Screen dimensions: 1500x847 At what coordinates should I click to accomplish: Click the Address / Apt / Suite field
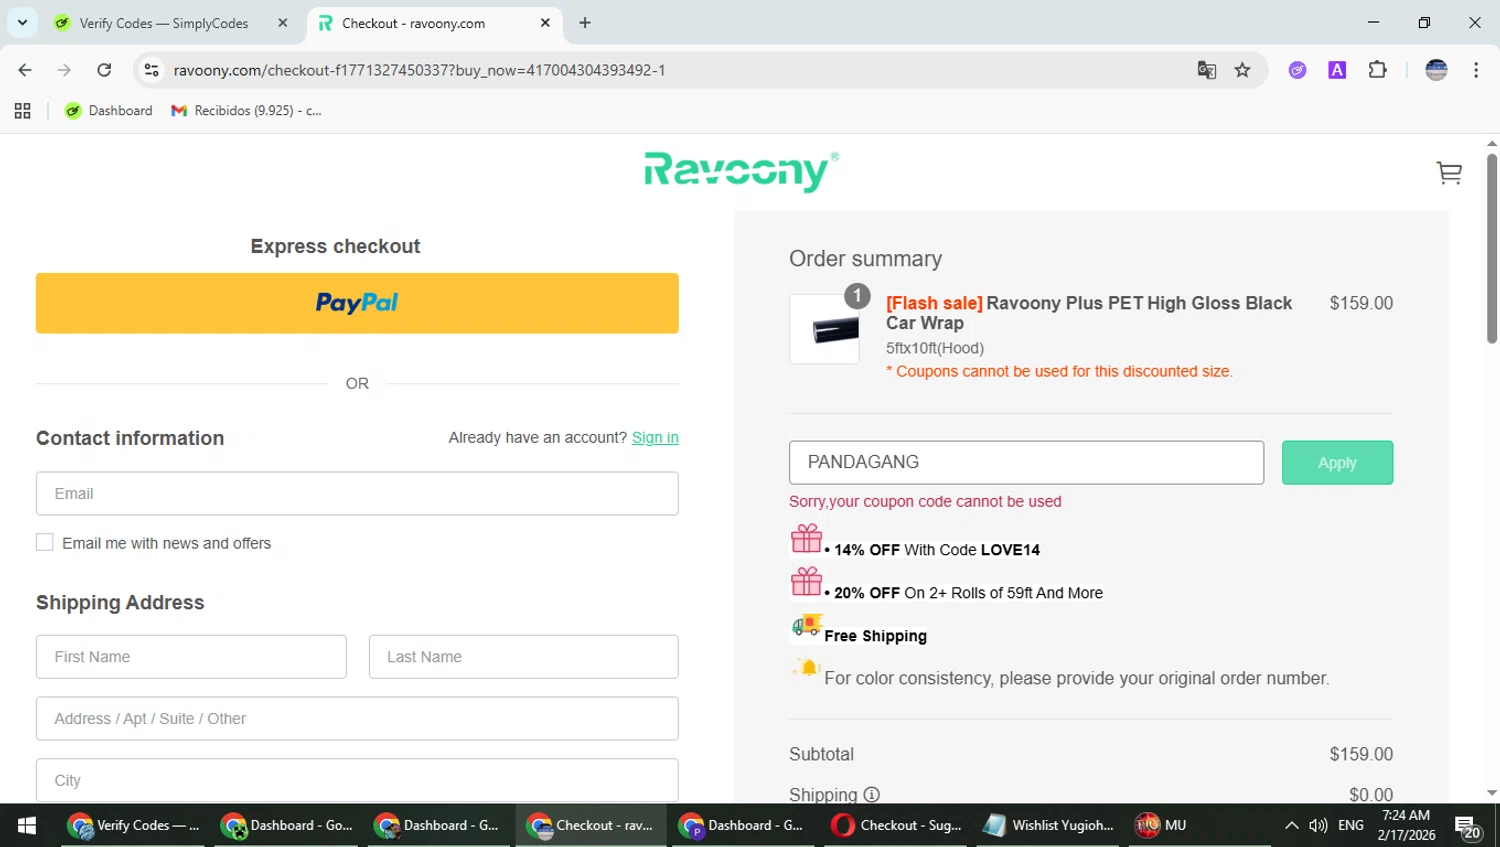pos(357,719)
